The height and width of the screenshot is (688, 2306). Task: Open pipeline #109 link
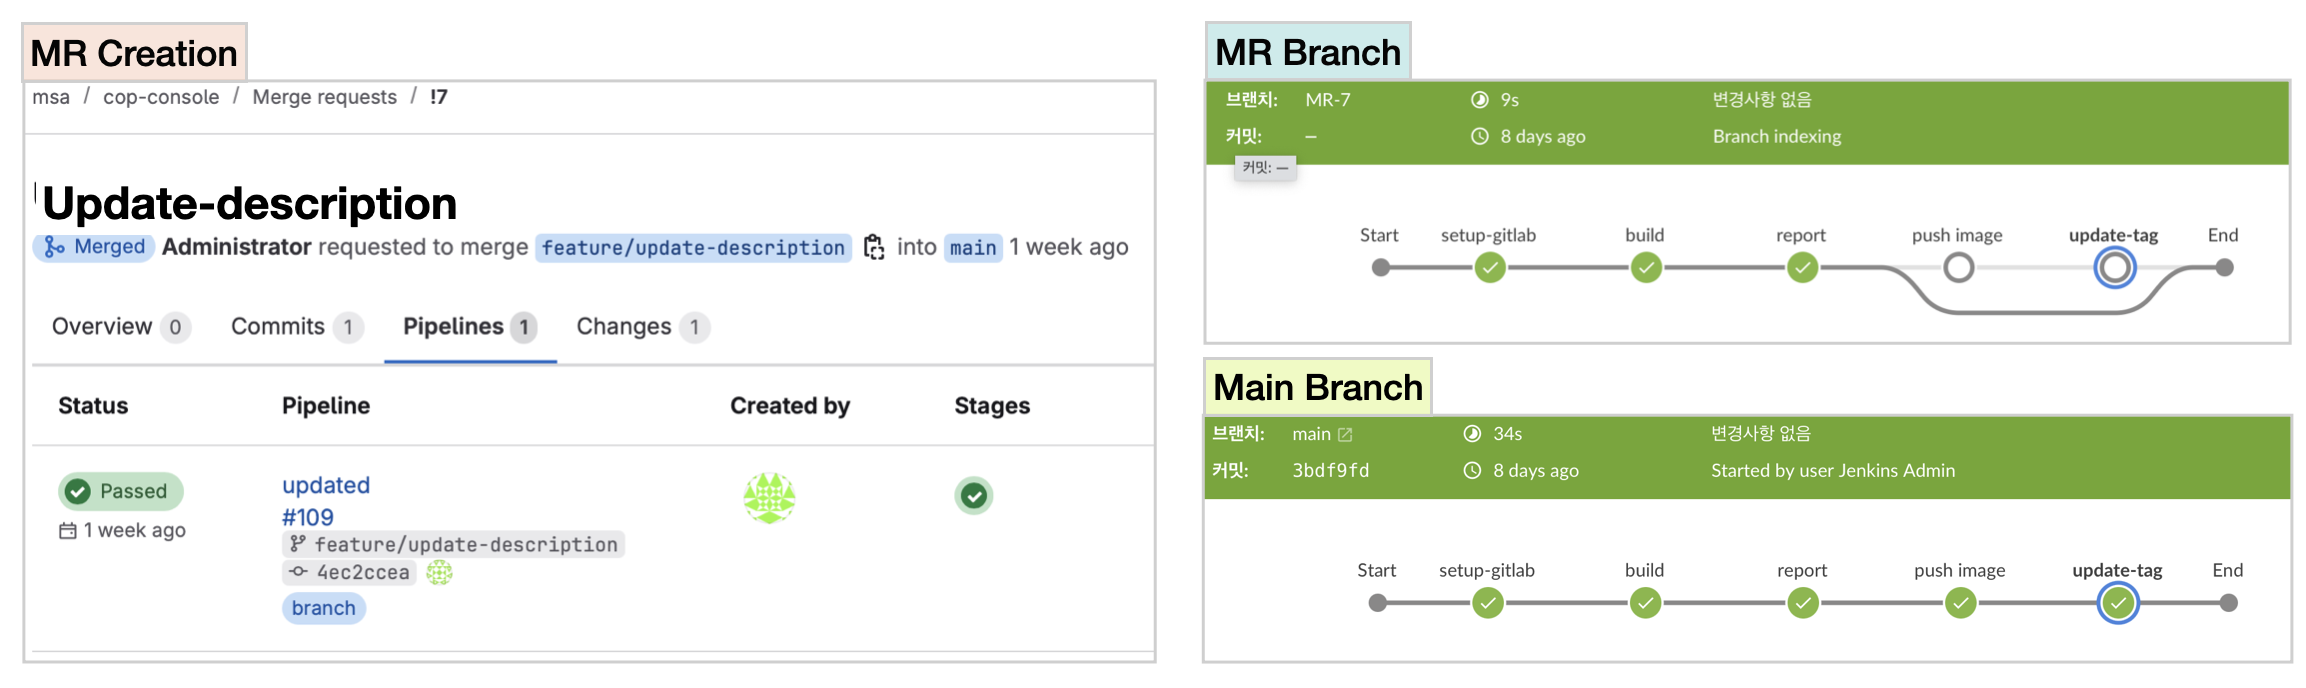(x=308, y=517)
